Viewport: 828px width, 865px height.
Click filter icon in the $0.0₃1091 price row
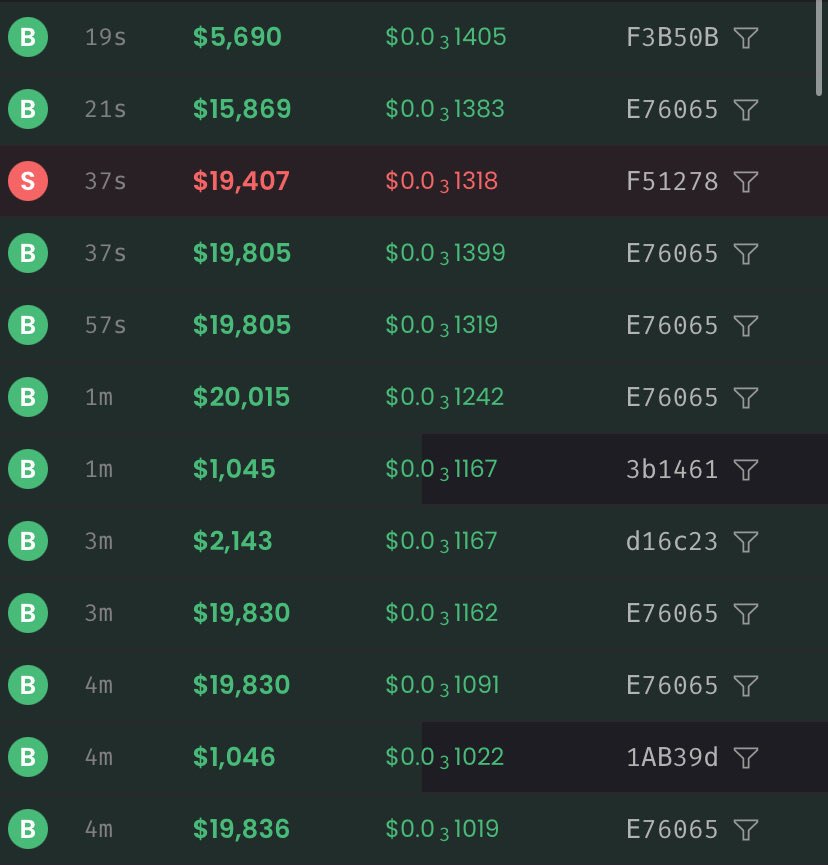(x=746, y=685)
